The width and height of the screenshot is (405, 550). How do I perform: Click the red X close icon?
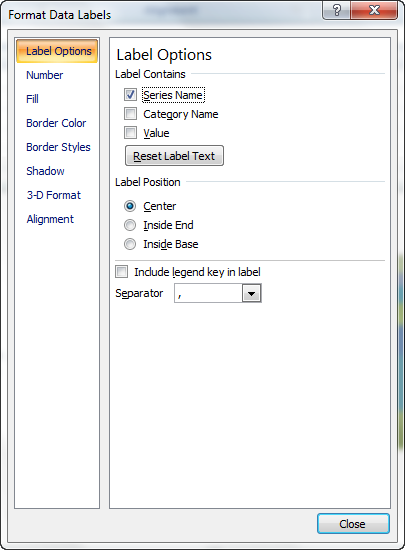374,10
